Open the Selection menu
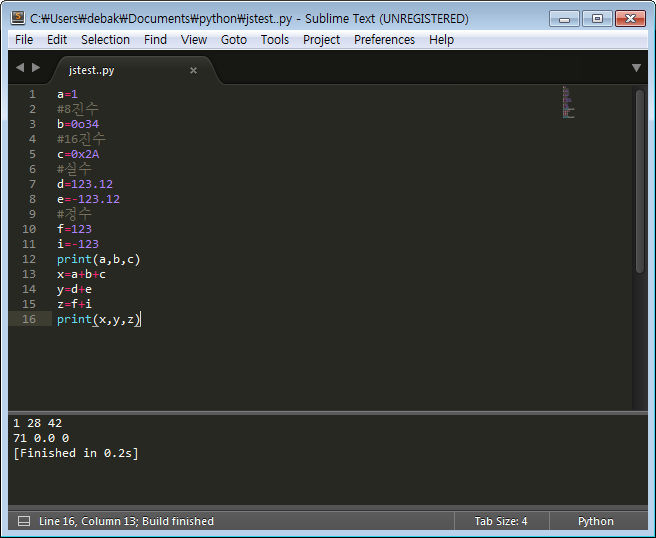656x538 pixels. [105, 40]
